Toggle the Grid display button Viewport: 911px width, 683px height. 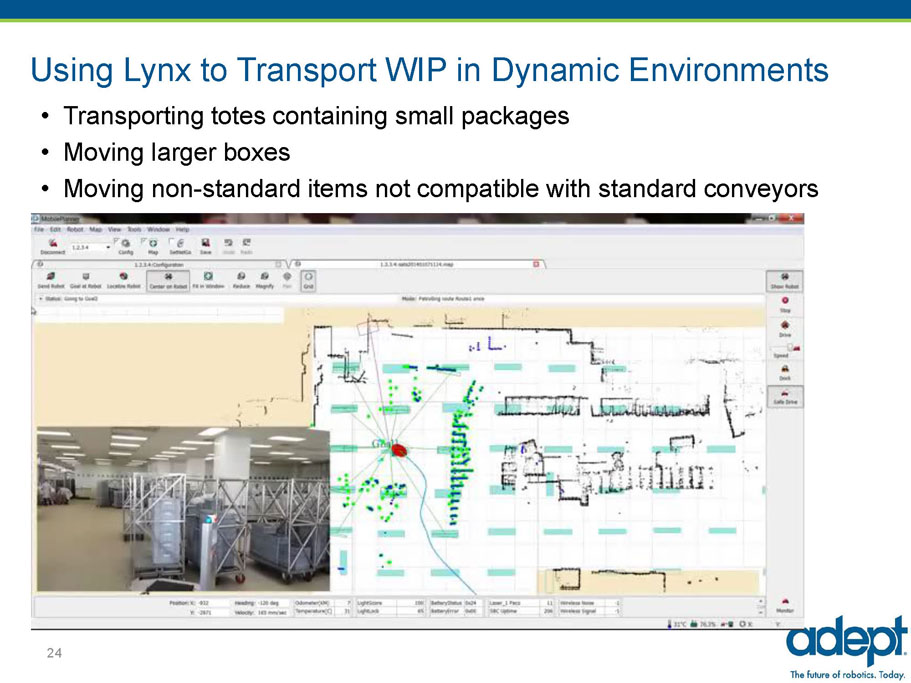(x=309, y=278)
